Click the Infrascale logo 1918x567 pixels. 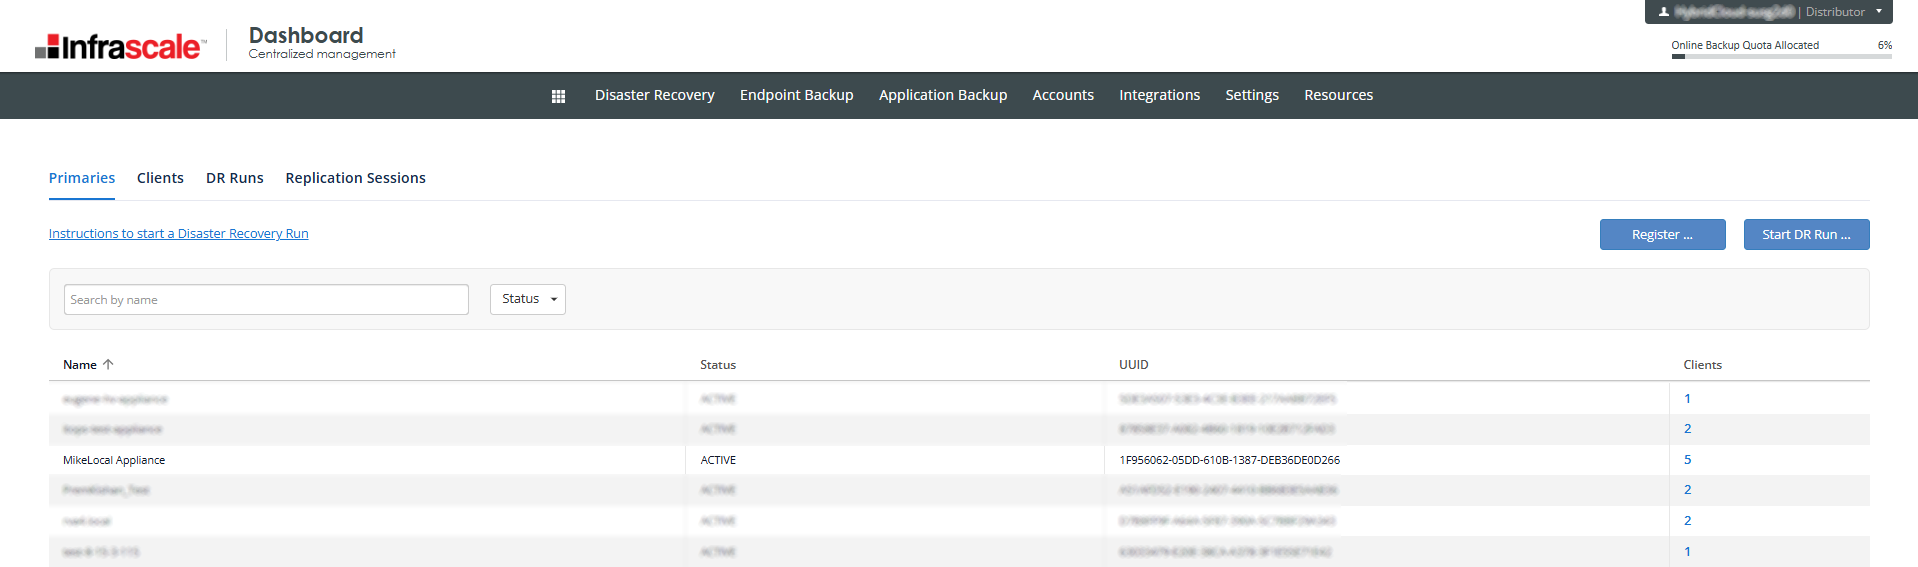[x=121, y=47]
